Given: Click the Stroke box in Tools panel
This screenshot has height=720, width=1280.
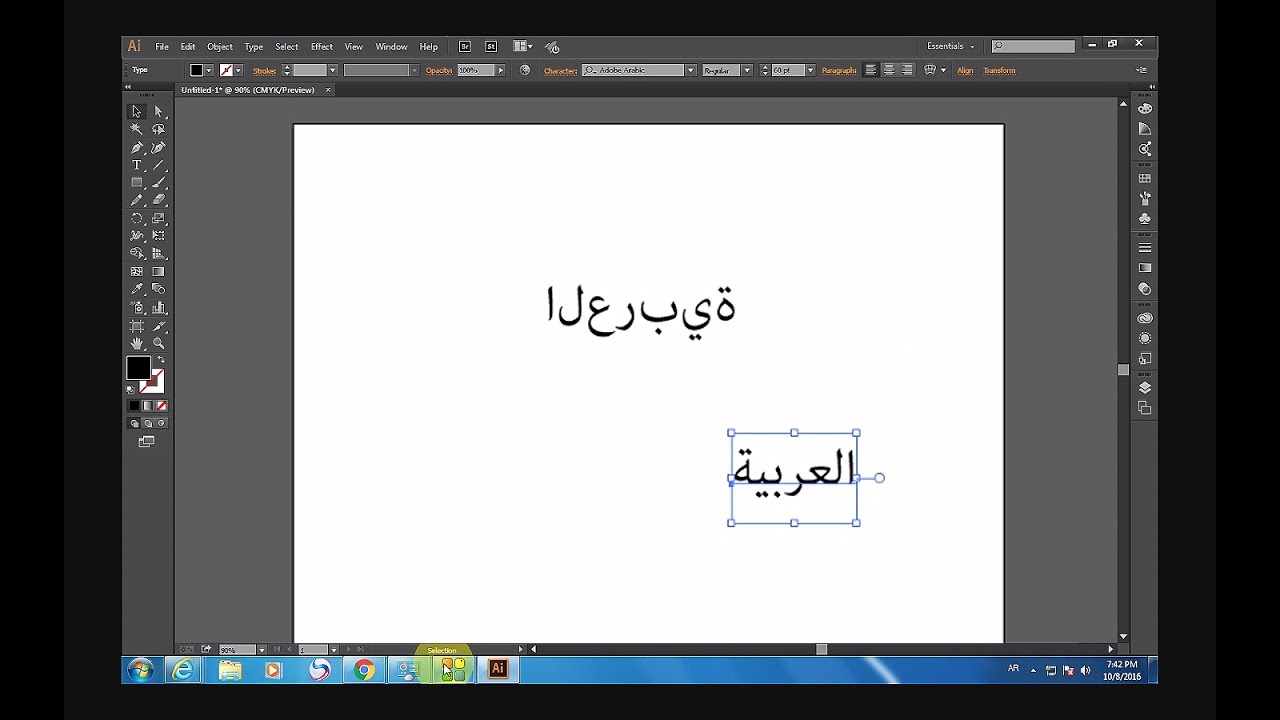Looking at the screenshot, I should [x=152, y=381].
